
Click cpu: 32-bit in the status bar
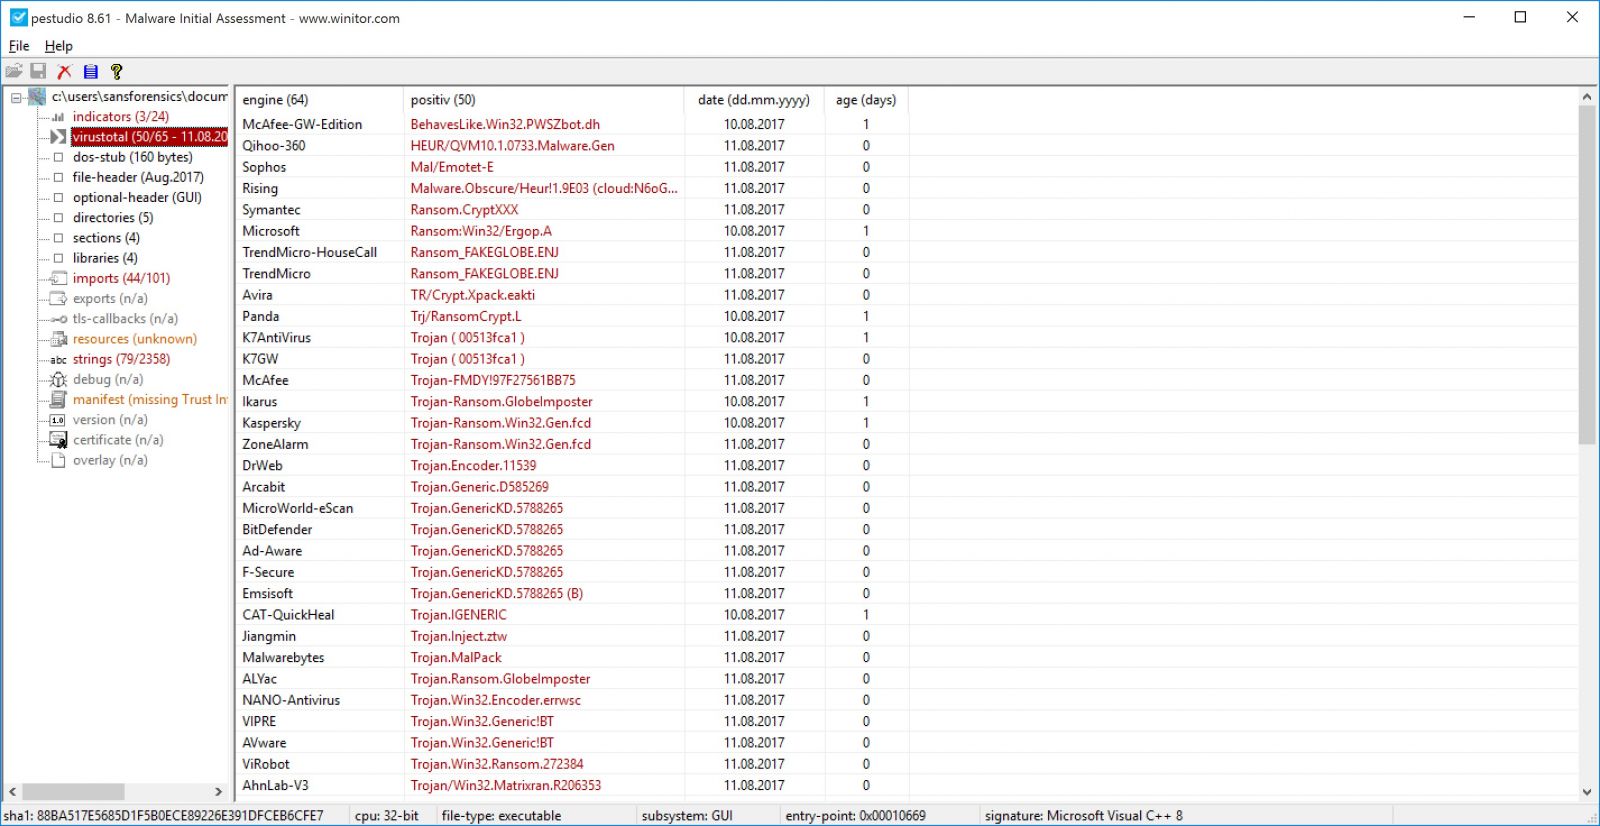click(386, 816)
